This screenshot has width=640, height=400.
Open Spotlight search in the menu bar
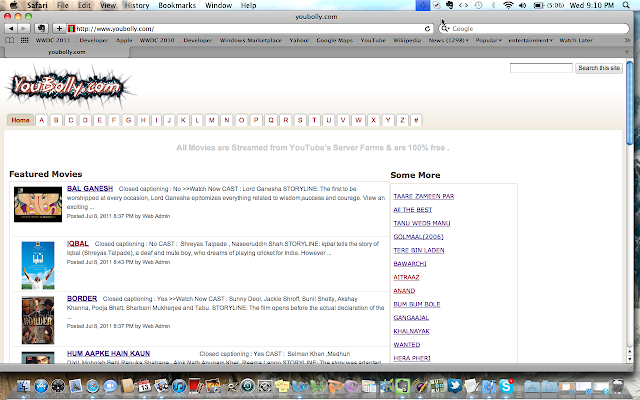pyautogui.click(x=626, y=5)
